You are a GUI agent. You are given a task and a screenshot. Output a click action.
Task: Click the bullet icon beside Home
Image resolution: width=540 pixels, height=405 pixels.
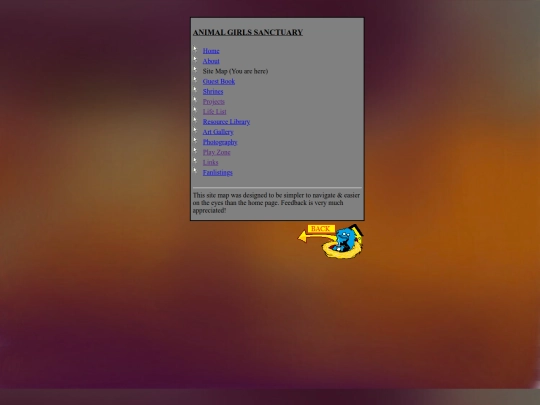pos(195,49)
